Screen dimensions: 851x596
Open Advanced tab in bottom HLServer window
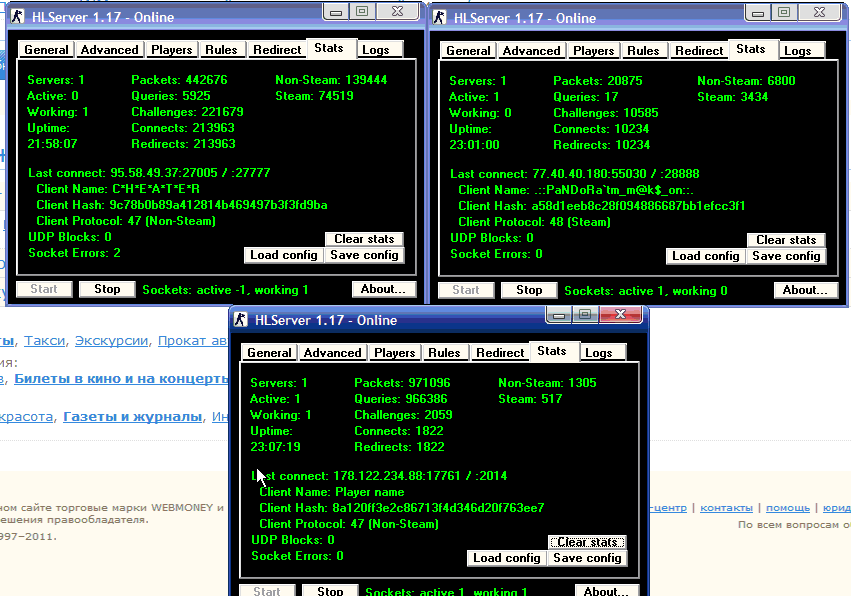coord(333,353)
